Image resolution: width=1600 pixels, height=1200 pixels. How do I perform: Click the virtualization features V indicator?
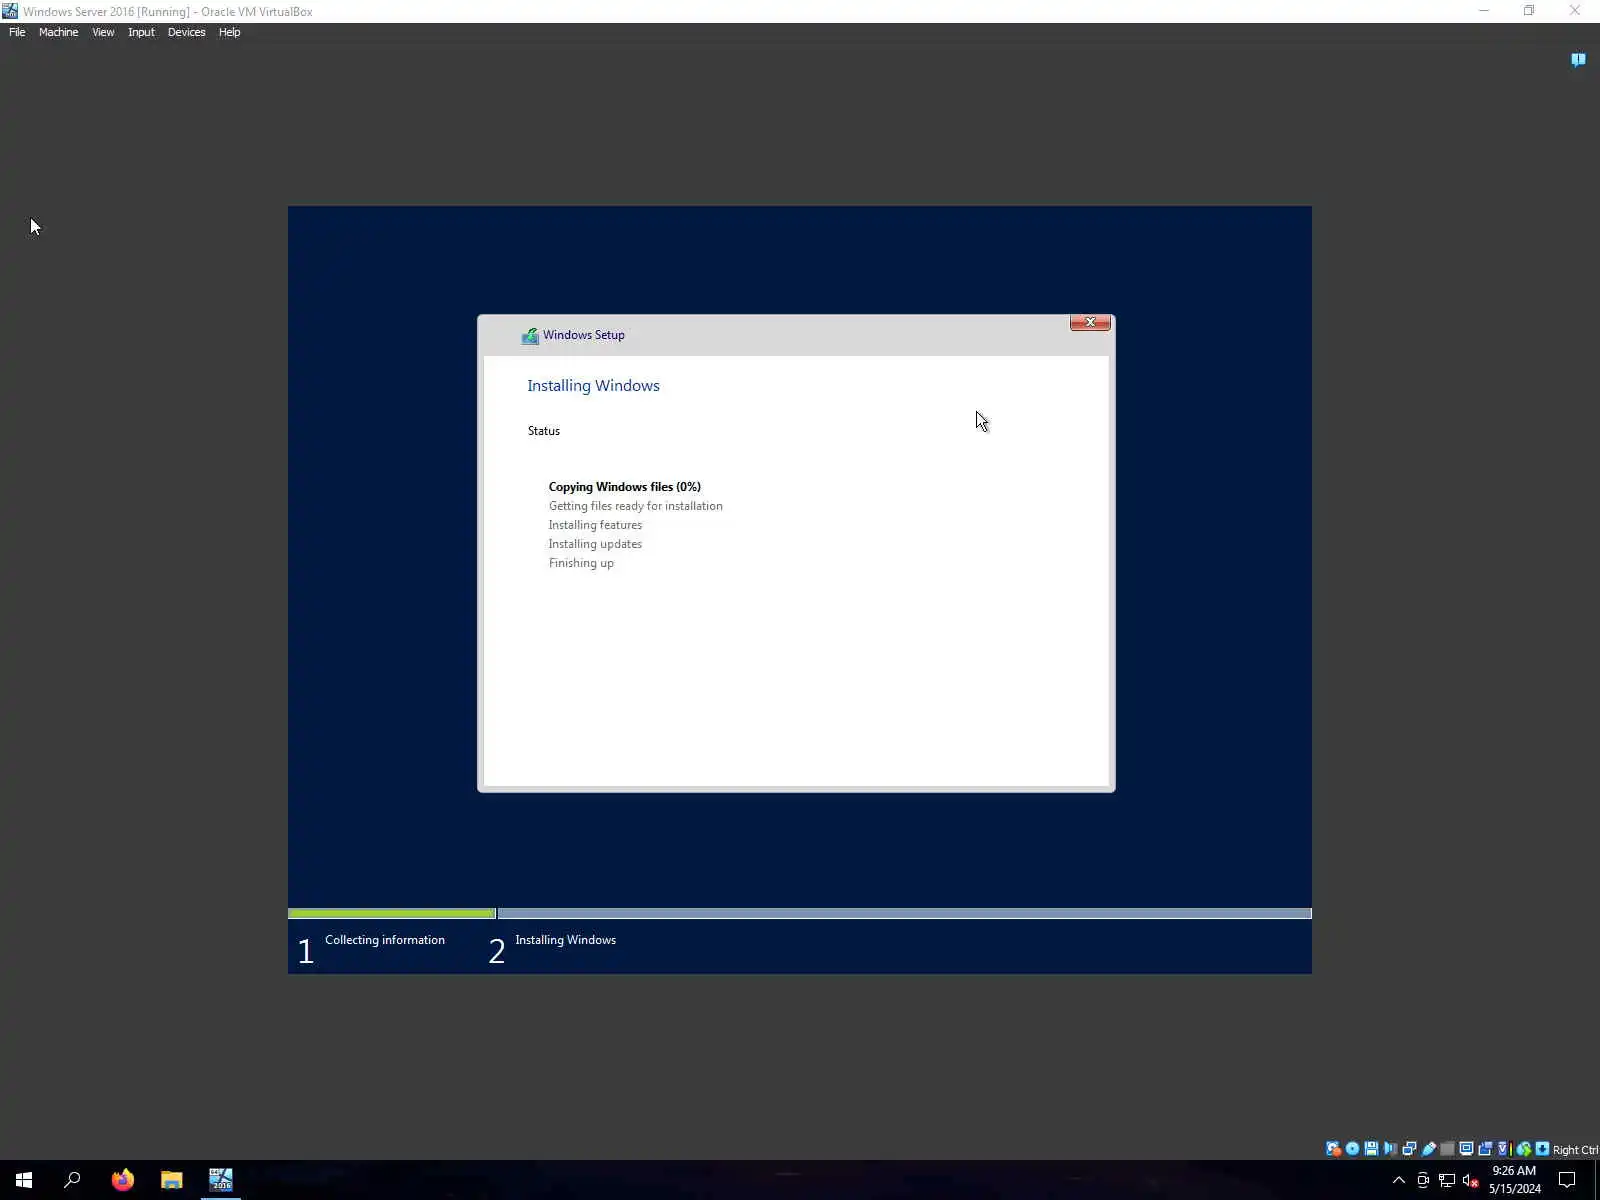tap(1502, 1149)
